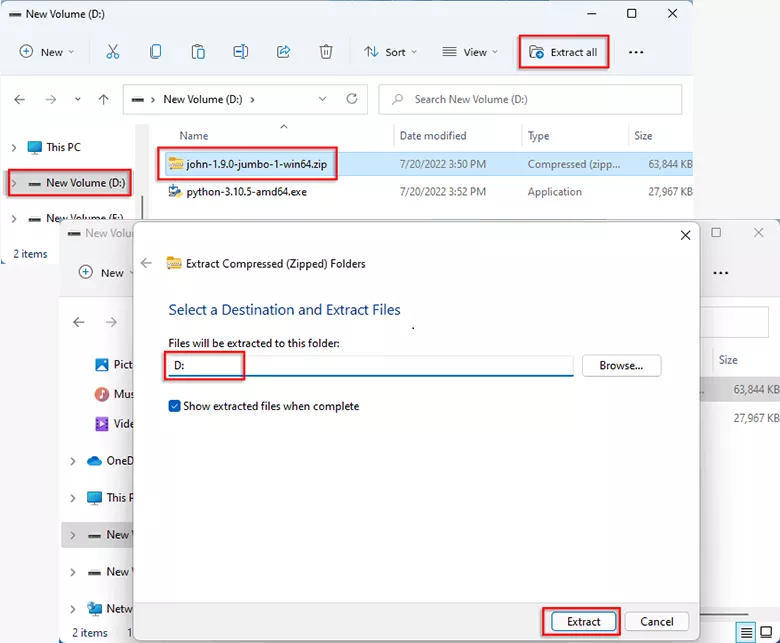Uncheck Show extracted files when complete
Image resolution: width=780 pixels, height=643 pixels.
pyautogui.click(x=175, y=406)
